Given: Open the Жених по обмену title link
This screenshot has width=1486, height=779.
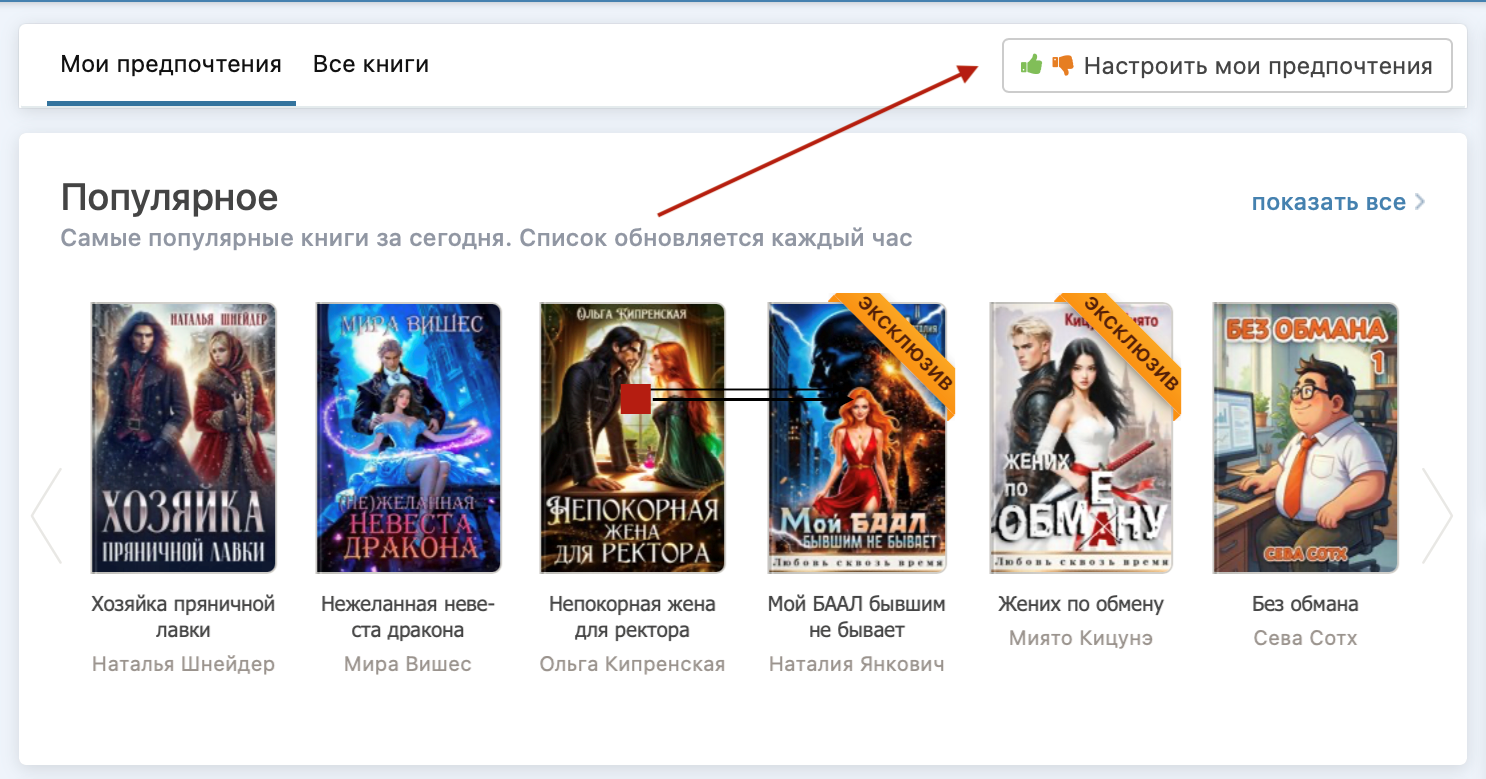Looking at the screenshot, I should click(x=1081, y=604).
